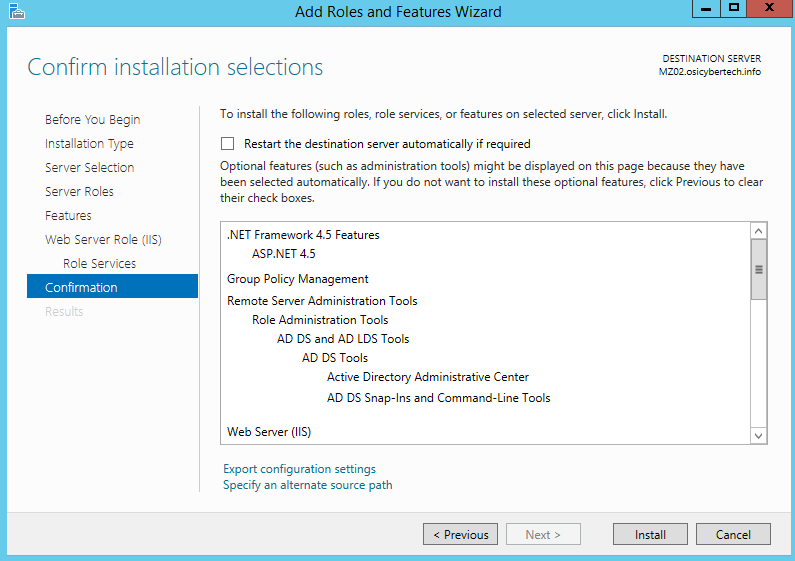This screenshot has width=795, height=561.
Task: Open the Features step
Action: 68,216
